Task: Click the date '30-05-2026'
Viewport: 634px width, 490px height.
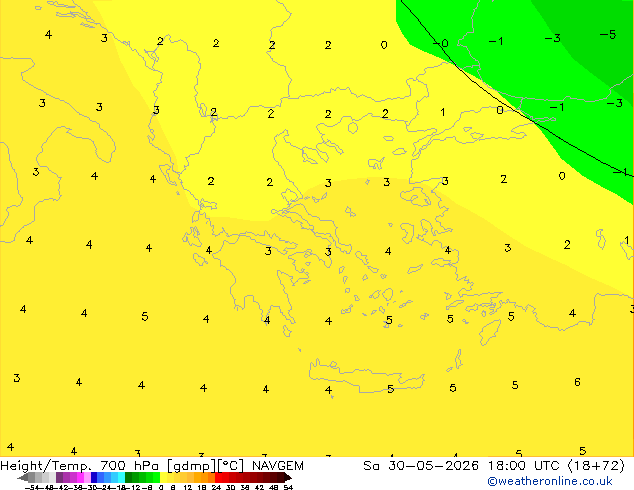Action: 433,466
